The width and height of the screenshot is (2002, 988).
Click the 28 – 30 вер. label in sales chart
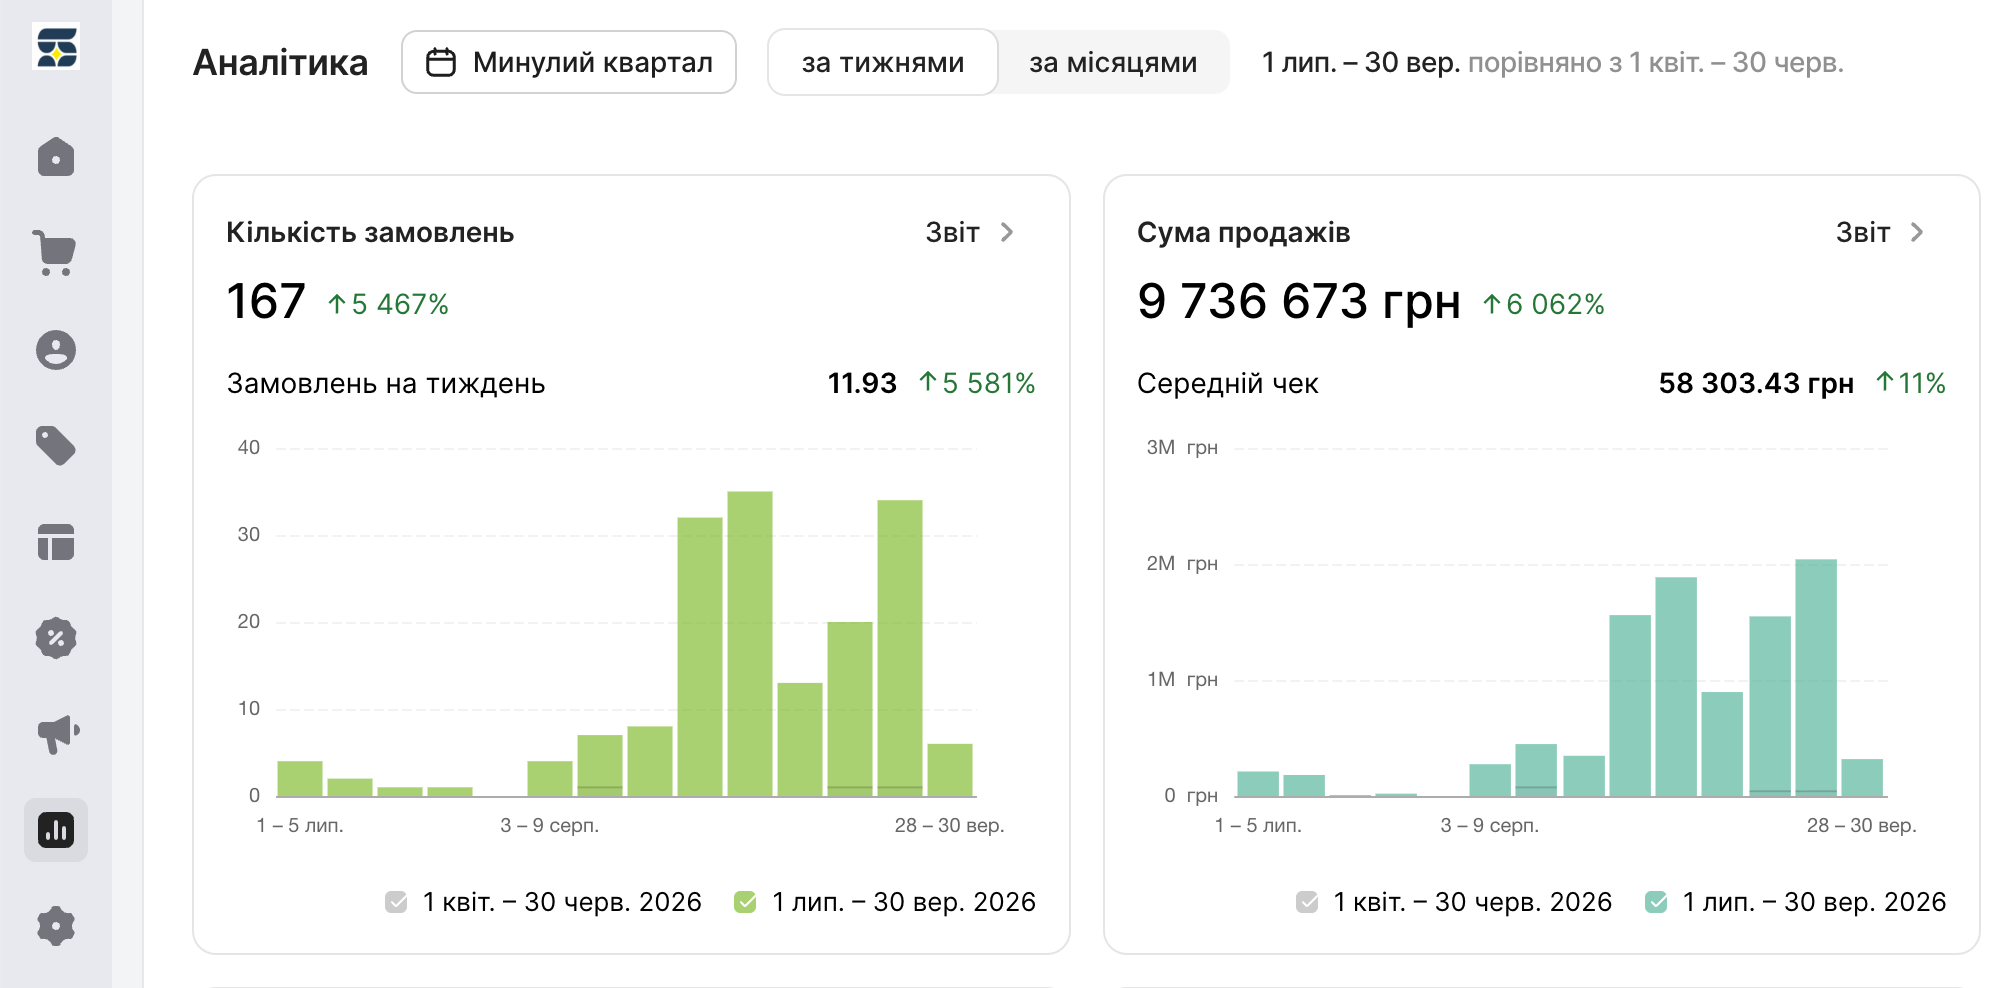pyautogui.click(x=1862, y=825)
